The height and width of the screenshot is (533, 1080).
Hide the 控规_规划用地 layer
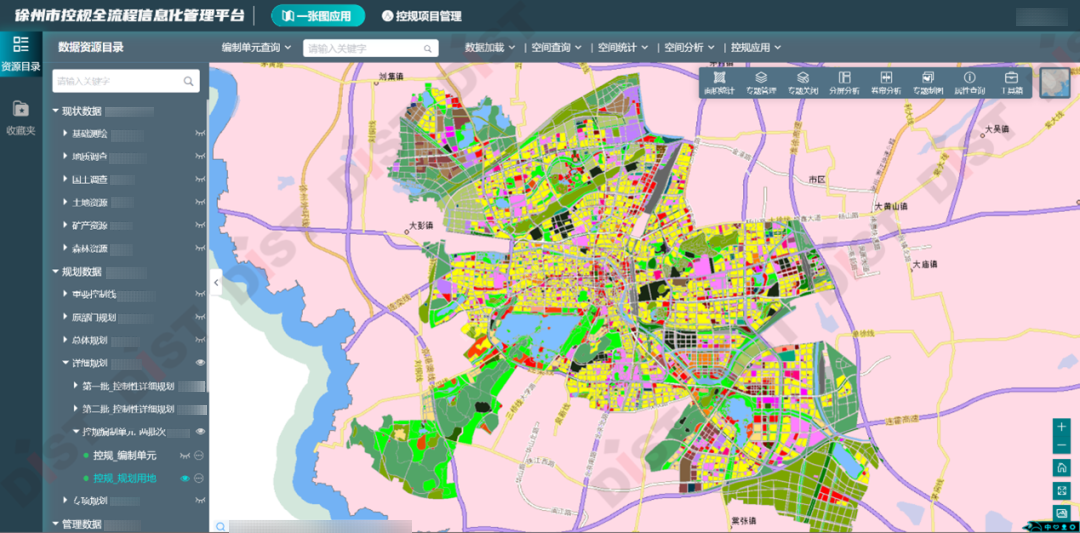(x=184, y=478)
